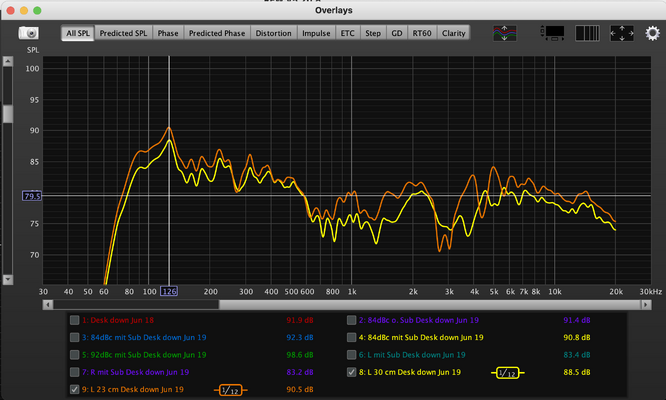Click the '88.5 dB' value of trace 8

click(577, 372)
